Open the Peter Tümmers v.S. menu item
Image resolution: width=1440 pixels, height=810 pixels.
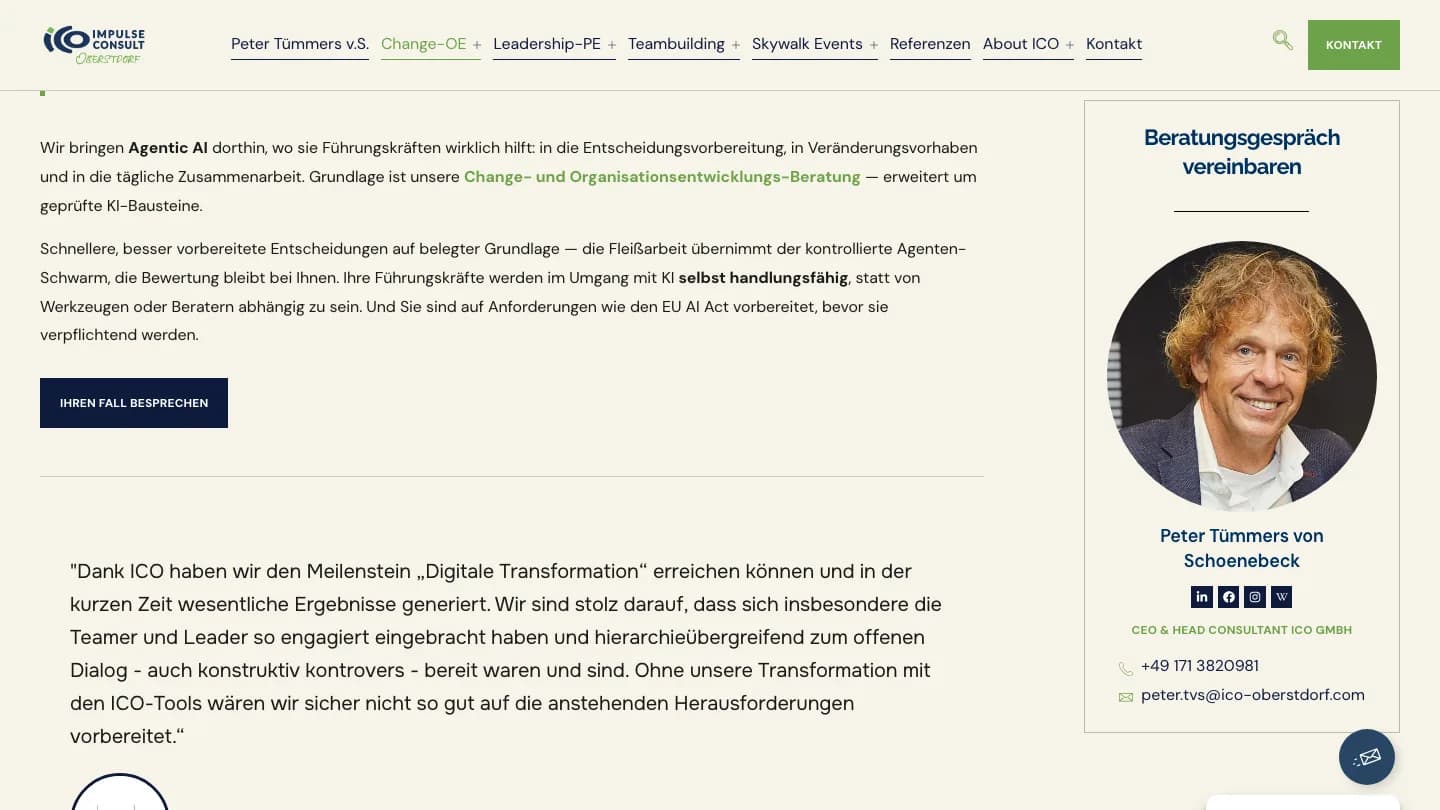[x=300, y=44]
